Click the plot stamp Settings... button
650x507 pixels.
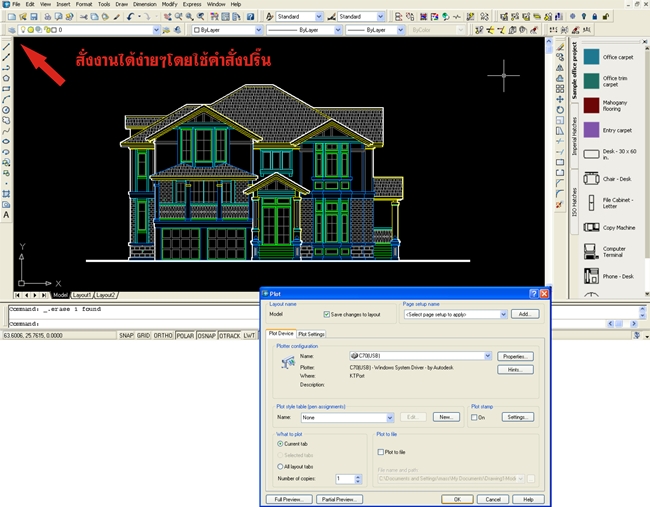point(518,417)
